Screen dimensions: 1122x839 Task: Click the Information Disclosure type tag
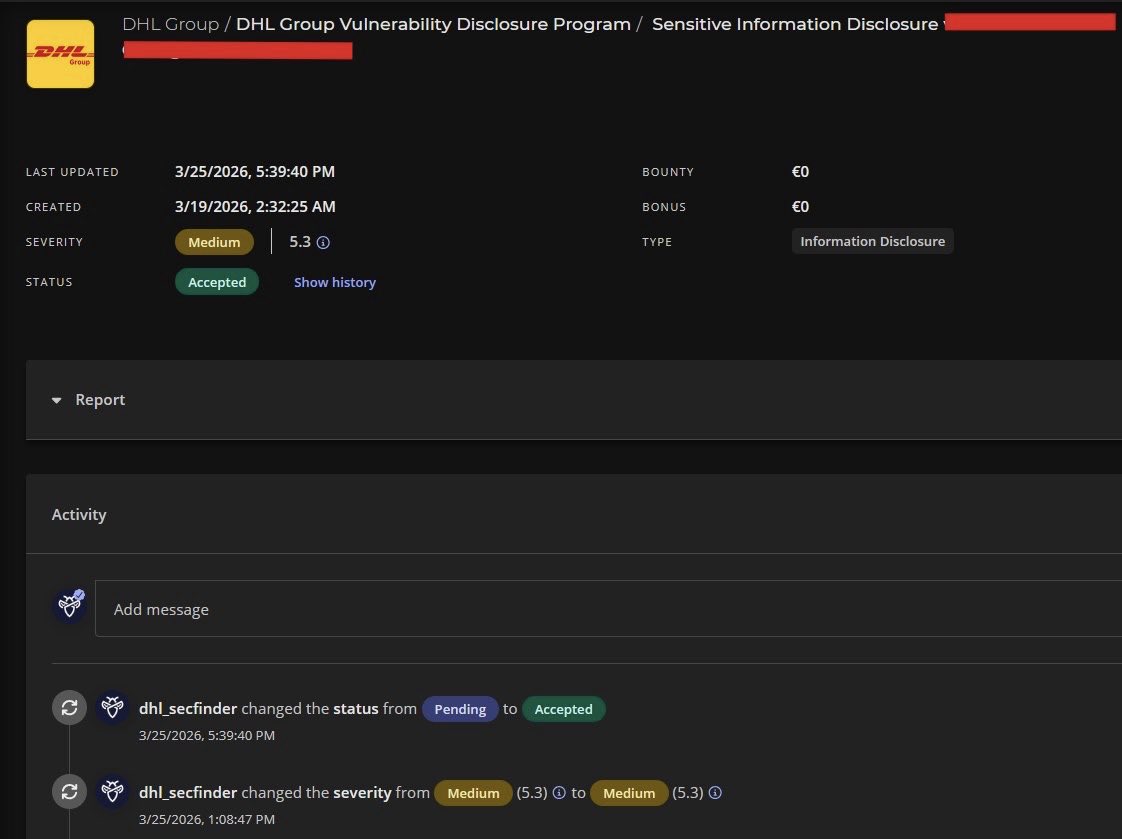[872, 241]
